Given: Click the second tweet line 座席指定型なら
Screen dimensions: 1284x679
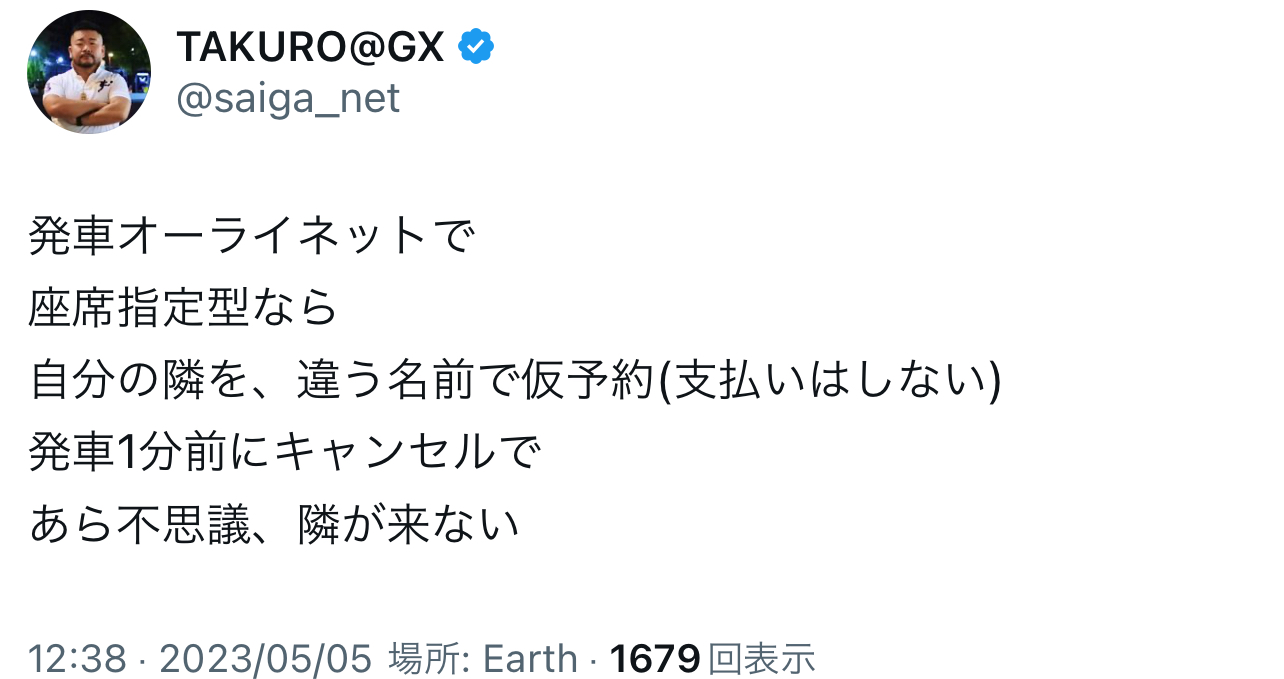Looking at the screenshot, I should [x=184, y=309].
